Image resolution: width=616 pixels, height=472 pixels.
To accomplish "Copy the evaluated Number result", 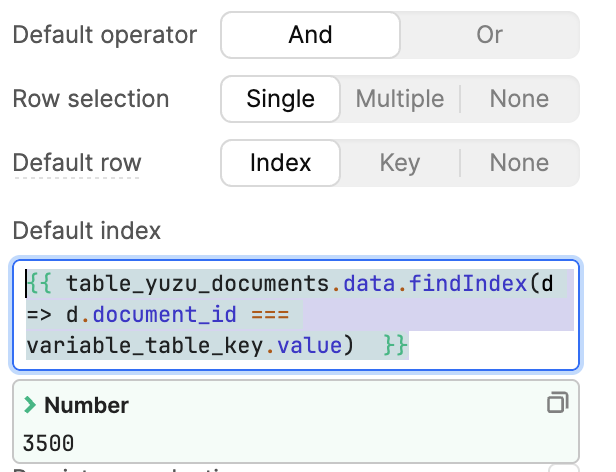I will (x=557, y=404).
